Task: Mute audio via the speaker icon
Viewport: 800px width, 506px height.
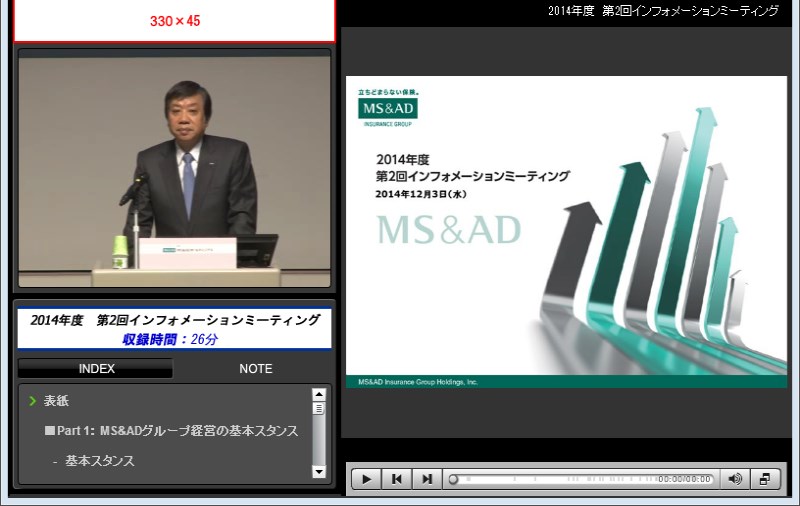Action: pos(735,479)
